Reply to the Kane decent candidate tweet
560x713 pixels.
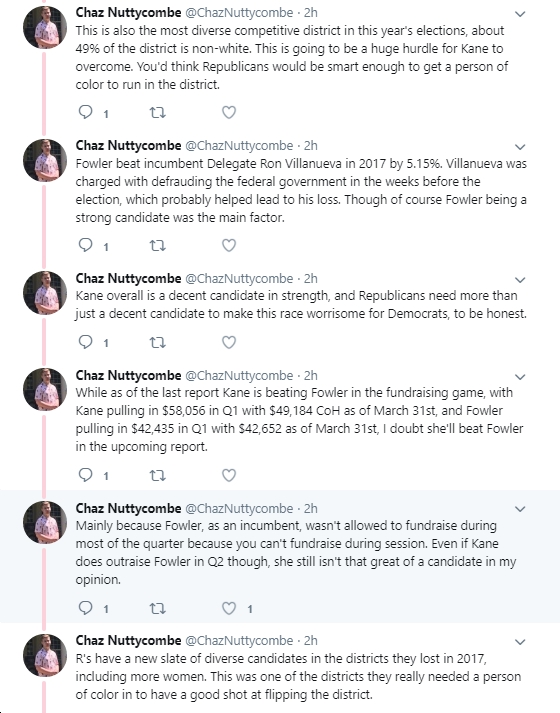coord(85,342)
